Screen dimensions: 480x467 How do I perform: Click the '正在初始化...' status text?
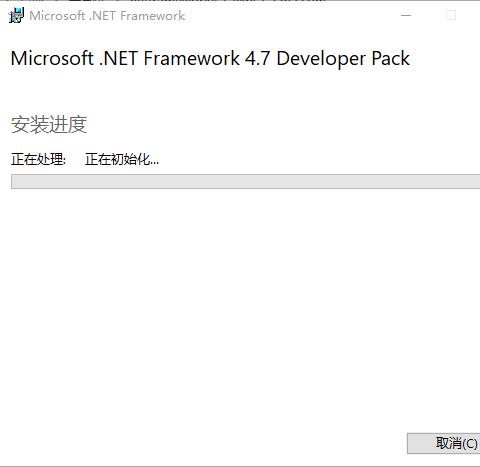122,159
